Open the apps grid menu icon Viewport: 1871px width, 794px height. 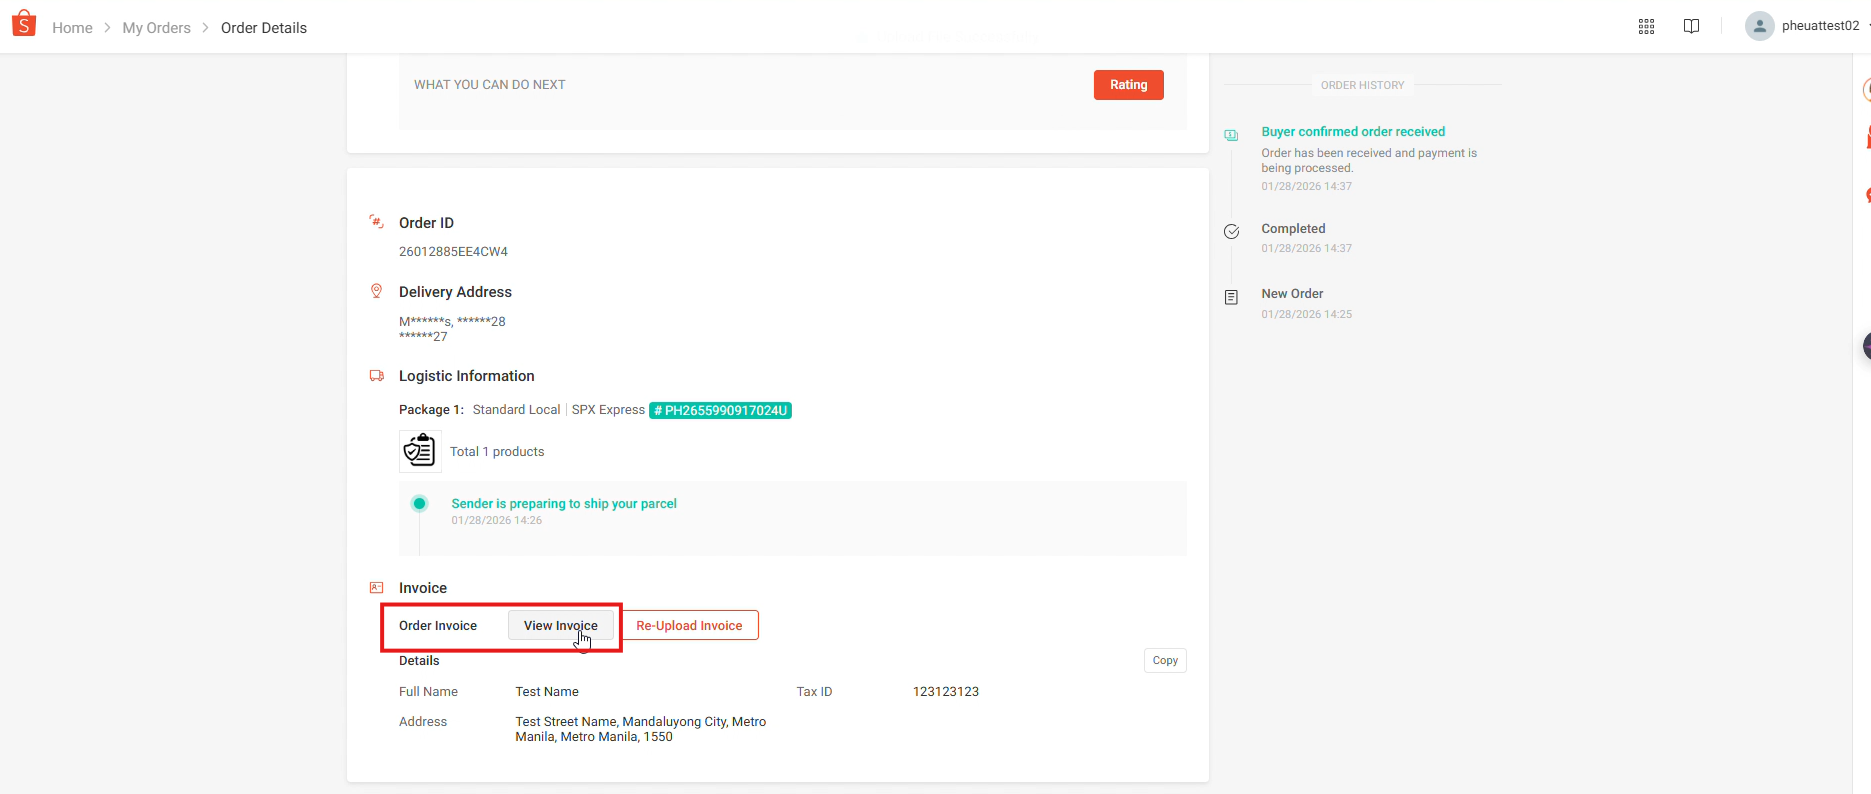[1646, 27]
